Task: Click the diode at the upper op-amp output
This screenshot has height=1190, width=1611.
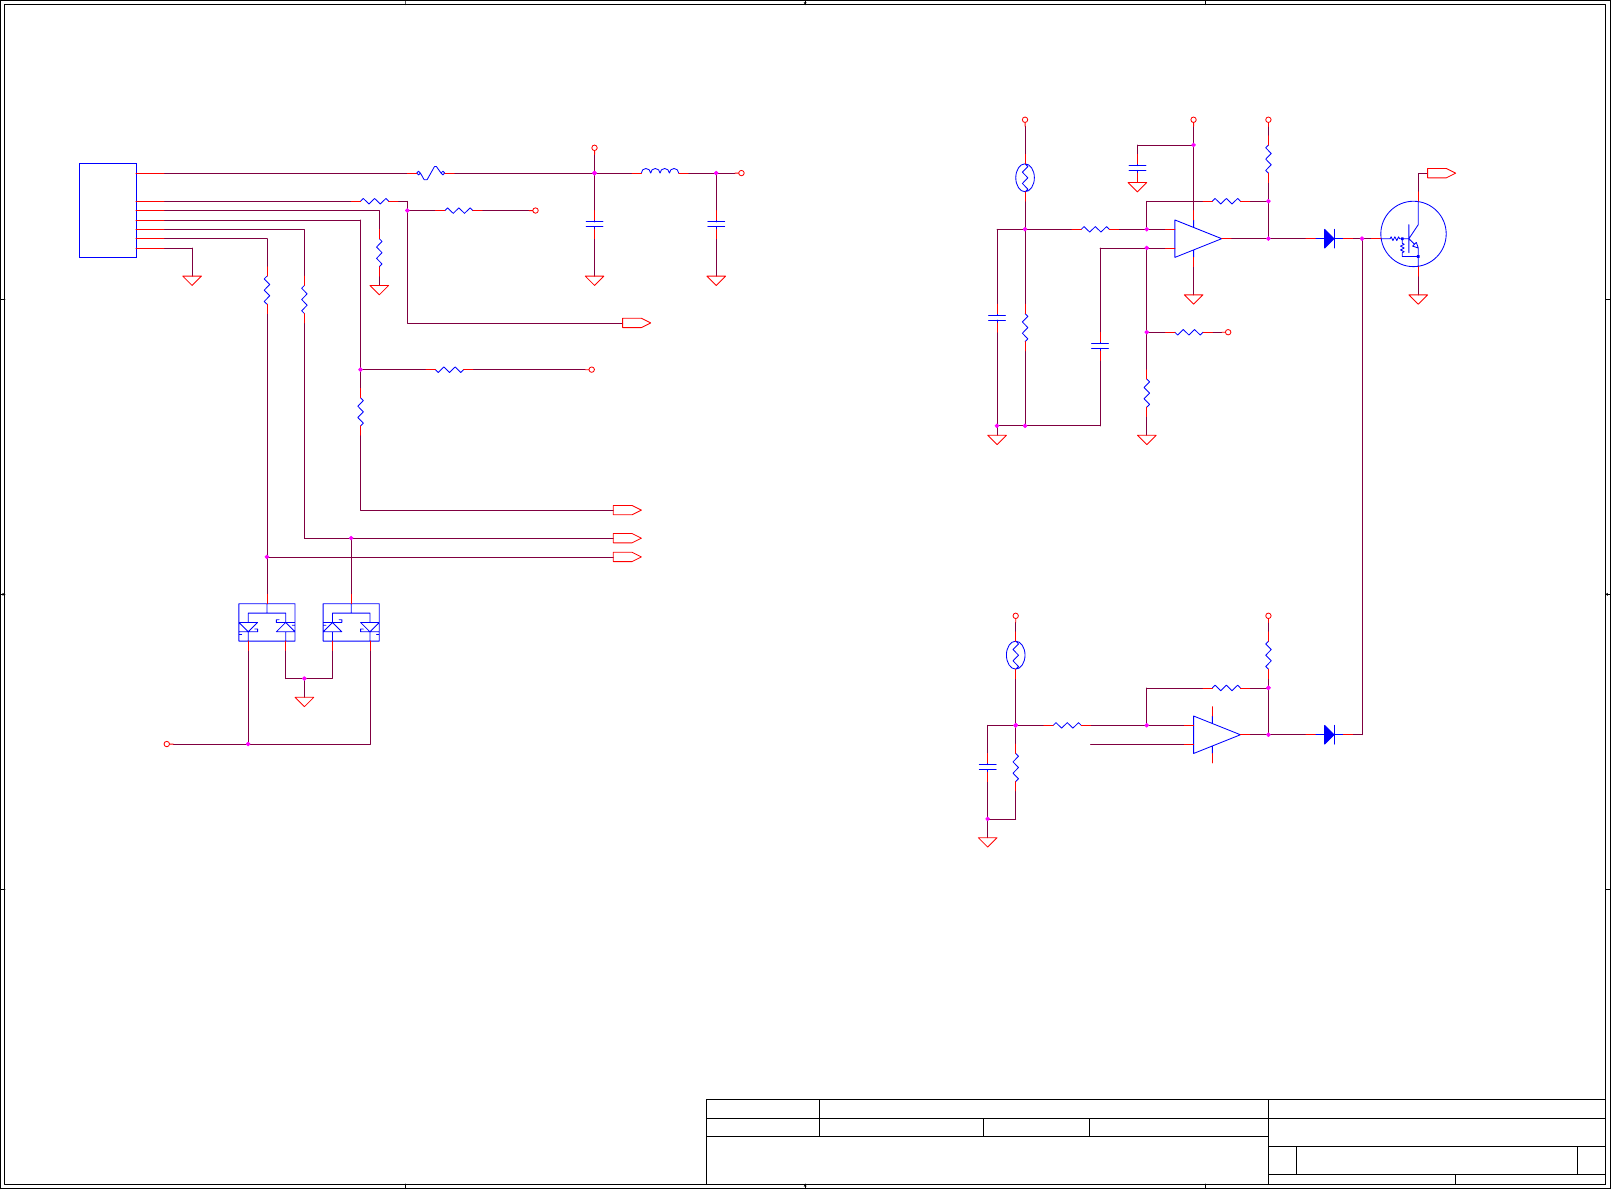Action: (x=1330, y=239)
